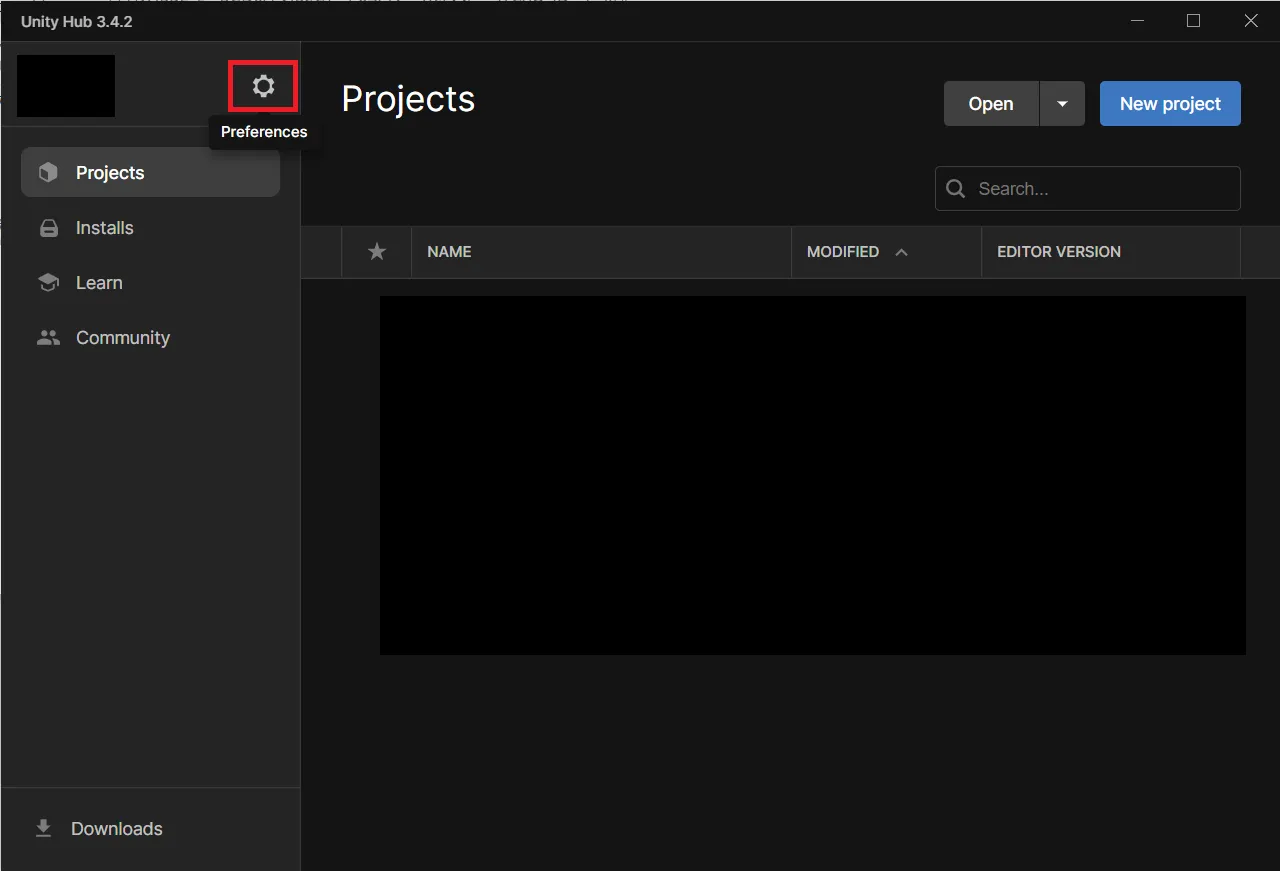Sort by favorites star column header
1280x871 pixels.
[377, 252]
